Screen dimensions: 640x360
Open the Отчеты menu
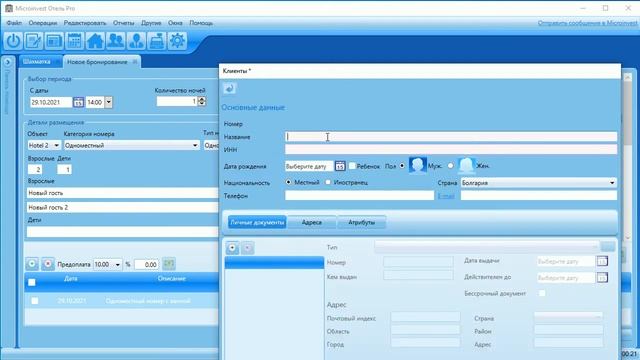point(124,23)
